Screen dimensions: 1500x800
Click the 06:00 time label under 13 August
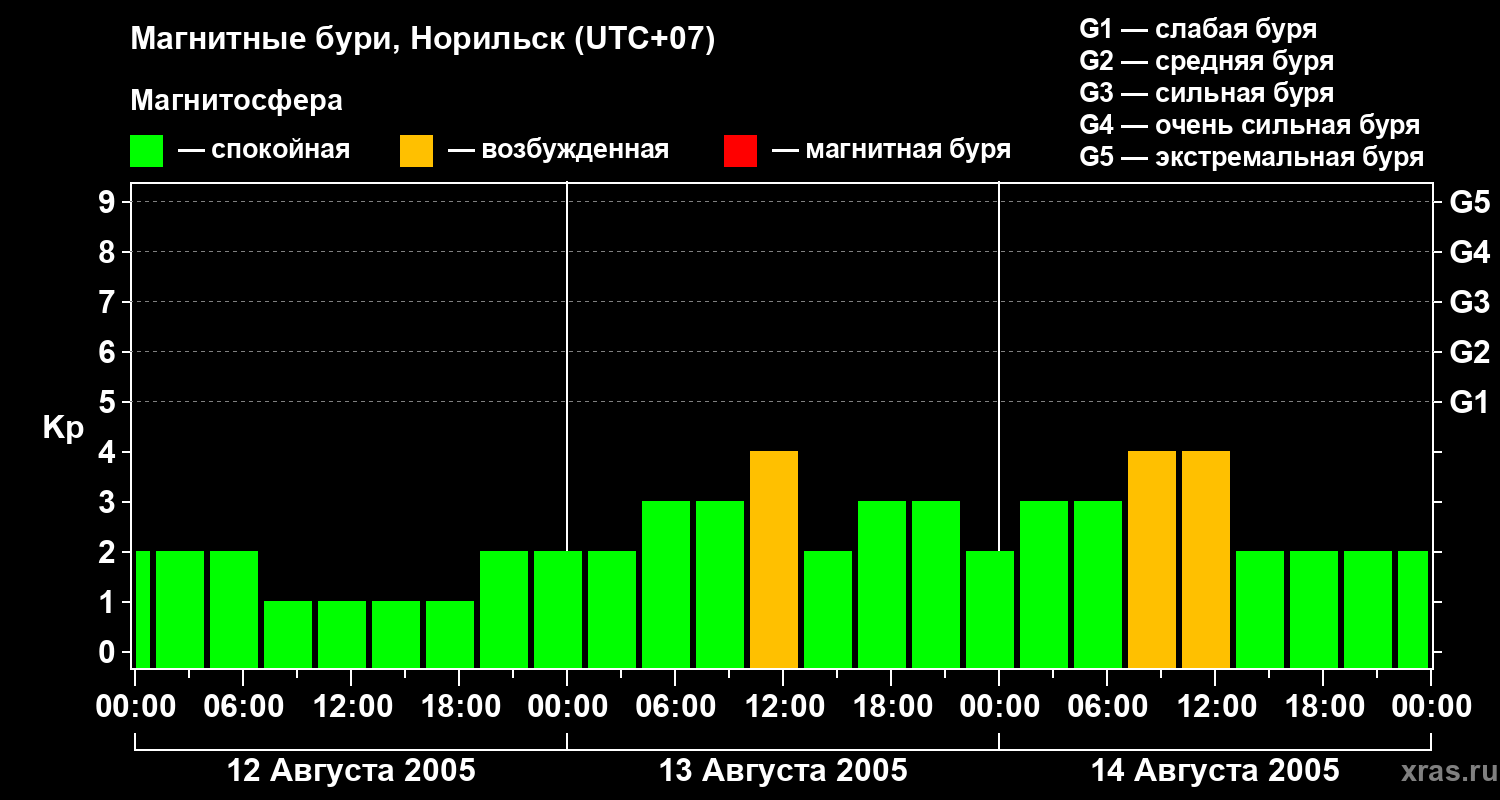pyautogui.click(x=675, y=707)
